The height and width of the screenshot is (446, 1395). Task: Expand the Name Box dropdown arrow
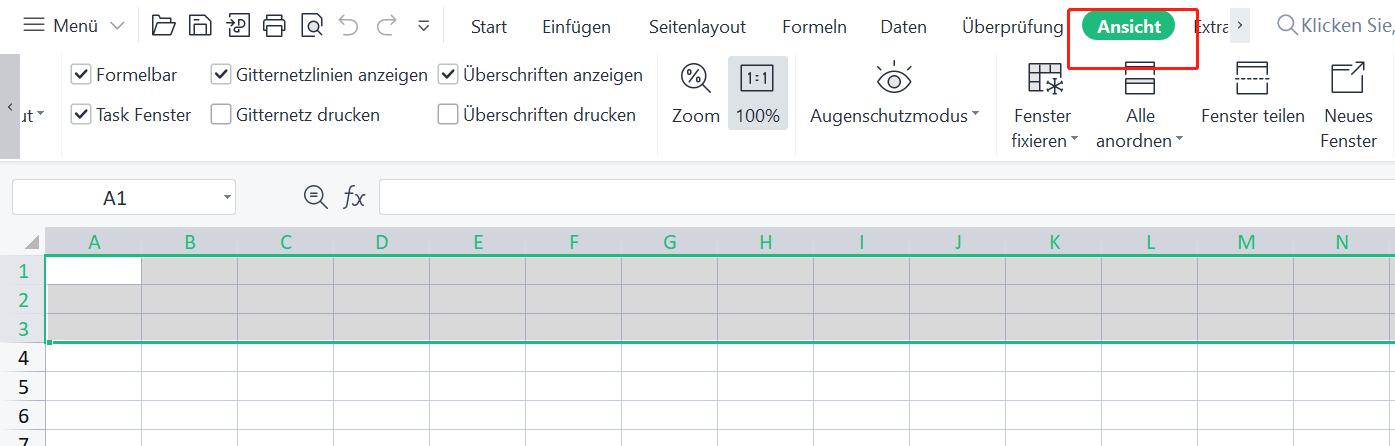click(x=229, y=198)
